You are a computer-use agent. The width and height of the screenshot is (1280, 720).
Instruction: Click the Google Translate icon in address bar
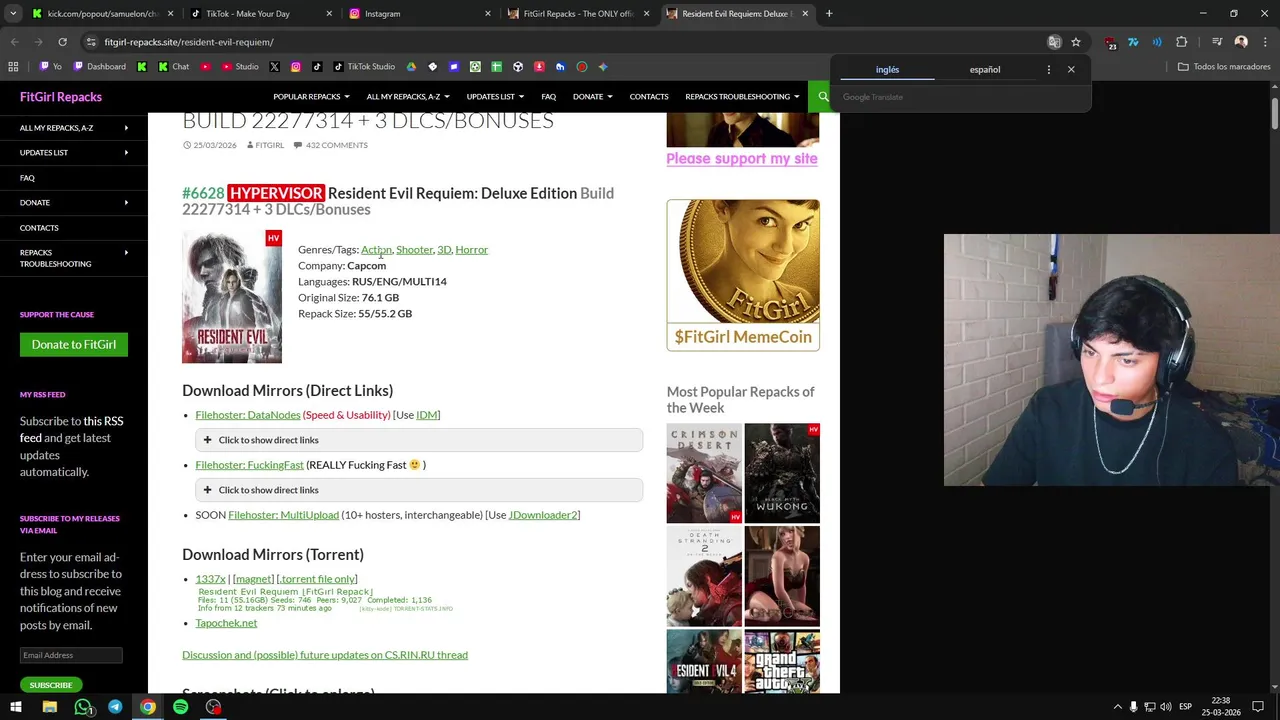tap(1054, 42)
